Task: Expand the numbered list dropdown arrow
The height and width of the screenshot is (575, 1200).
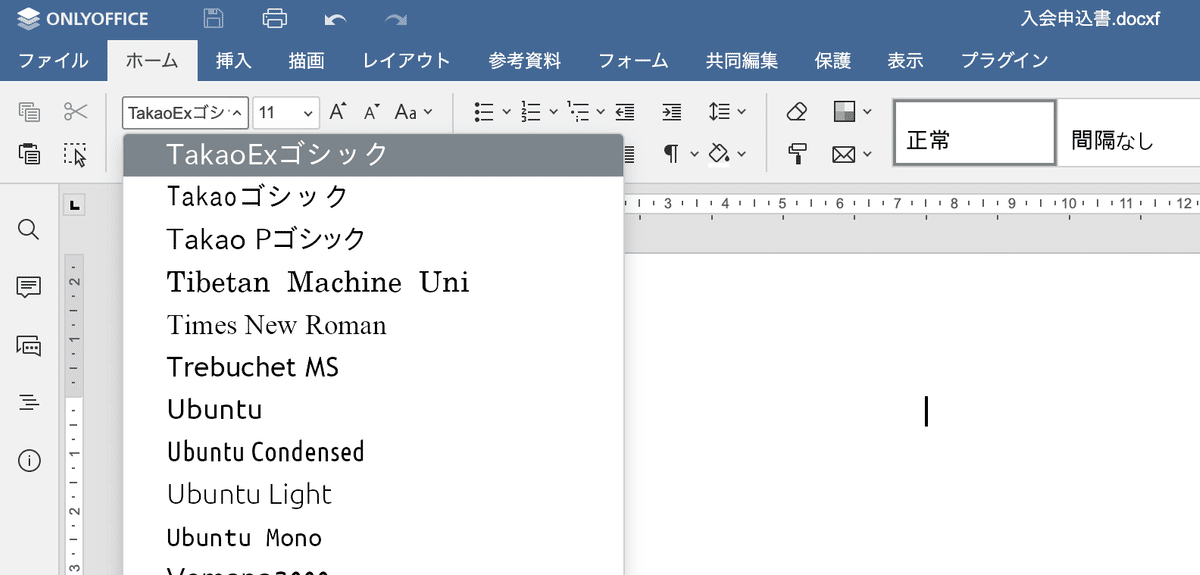Action: tap(553, 112)
